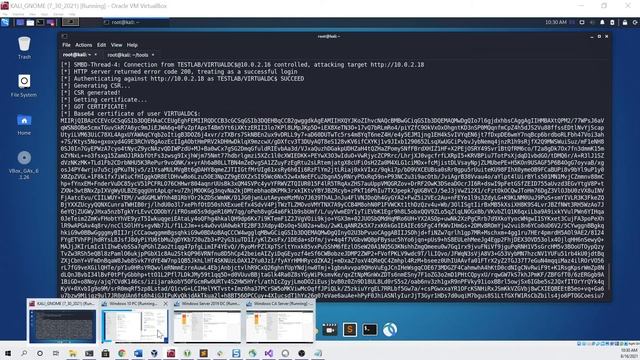Viewport: 640px width, 360px height.
Task: Click the Kali panel clock showing 10:30 AM
Action: (556, 22)
